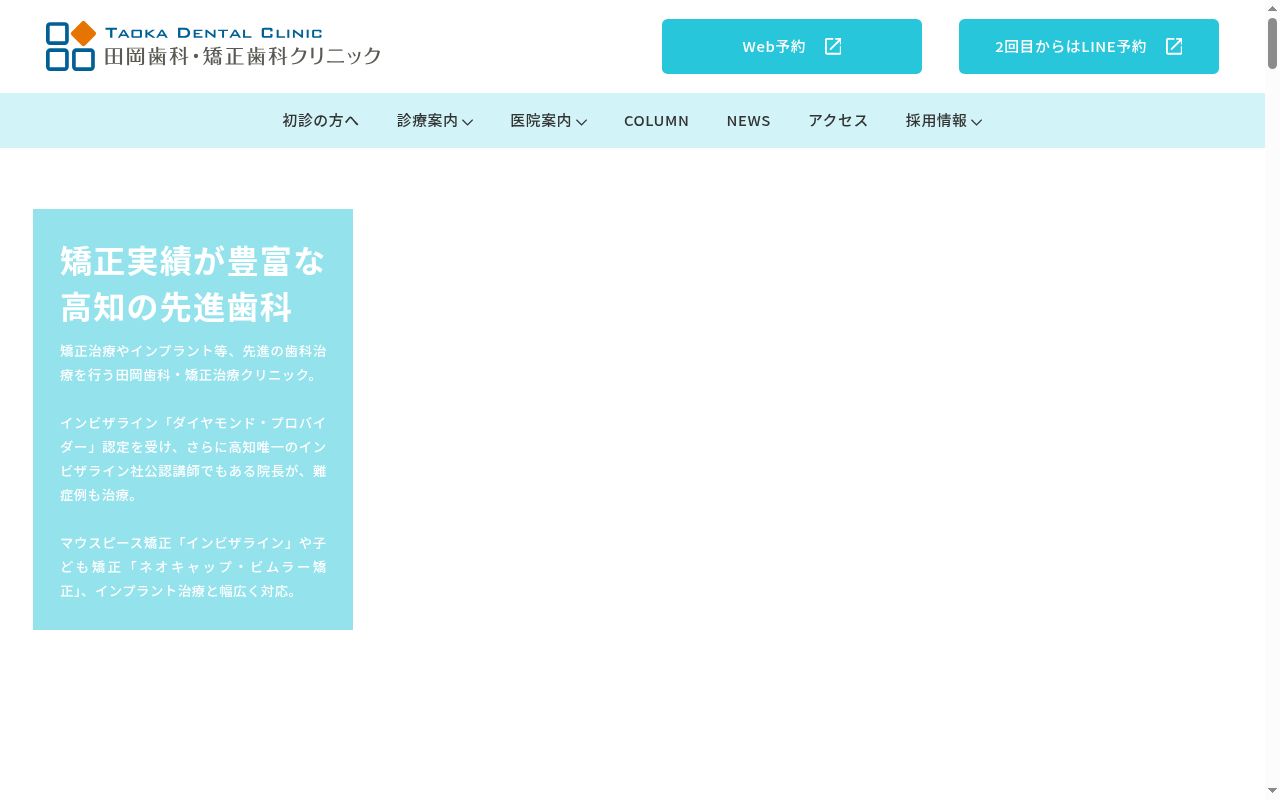The image size is (1280, 800).
Task: Navigate to NEWS page
Action: [x=749, y=121]
